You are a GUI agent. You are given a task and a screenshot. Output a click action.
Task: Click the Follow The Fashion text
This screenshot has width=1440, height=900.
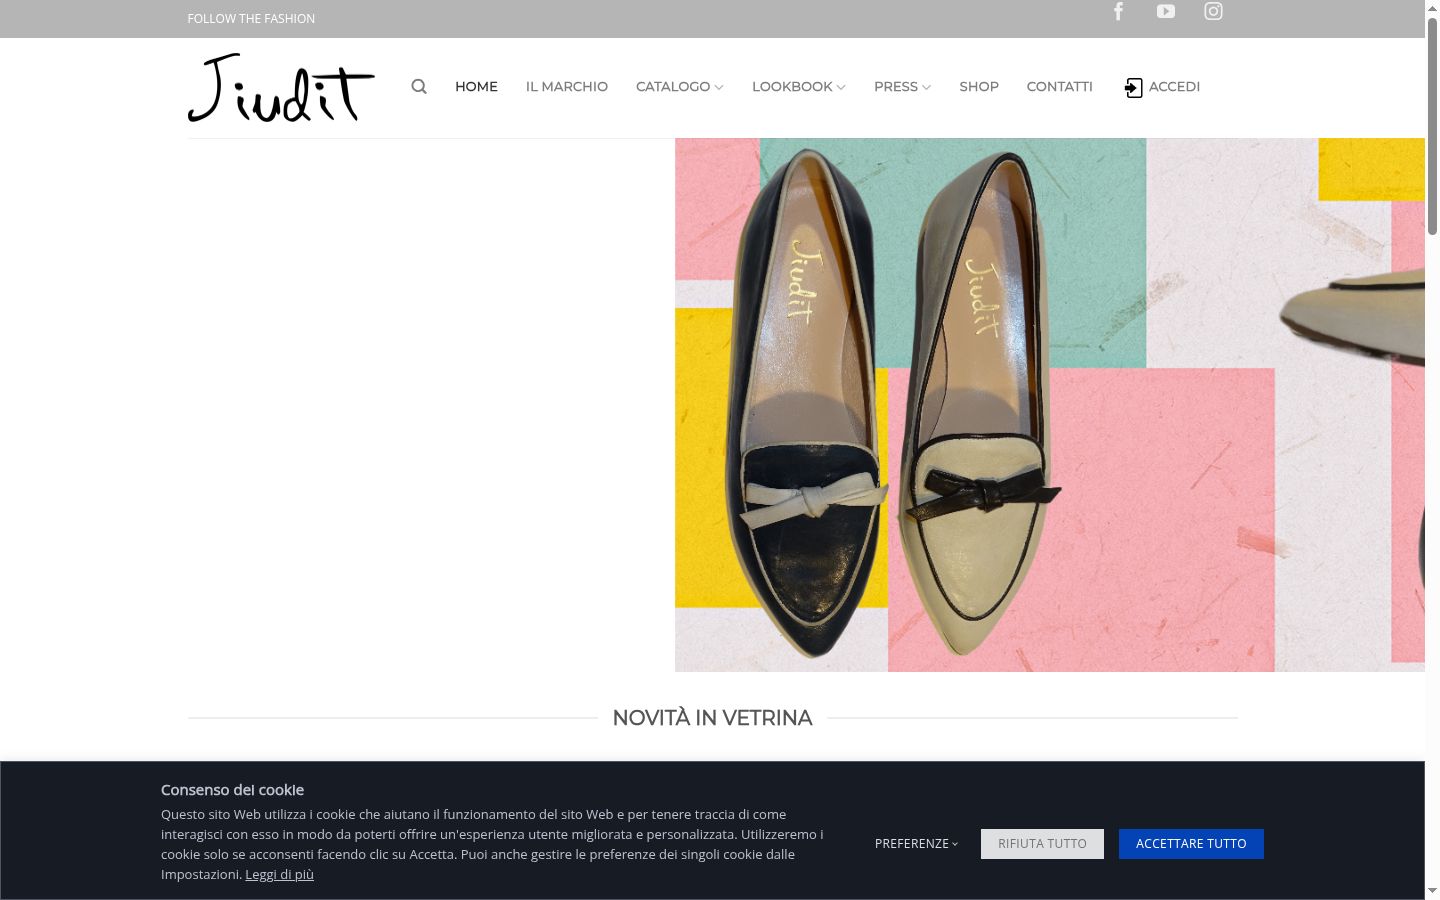251,19
